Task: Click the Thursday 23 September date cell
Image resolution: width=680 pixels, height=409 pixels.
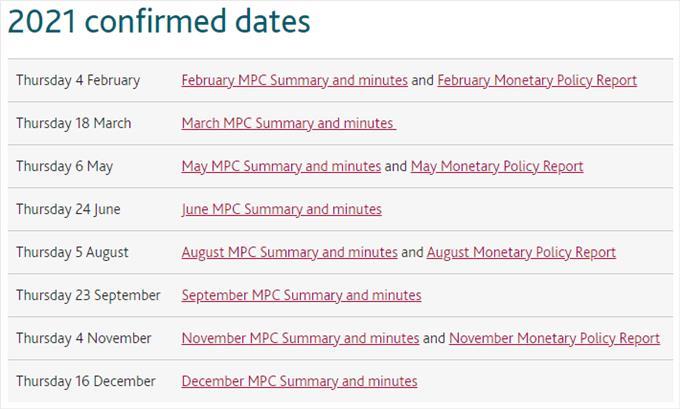Action: click(88, 295)
